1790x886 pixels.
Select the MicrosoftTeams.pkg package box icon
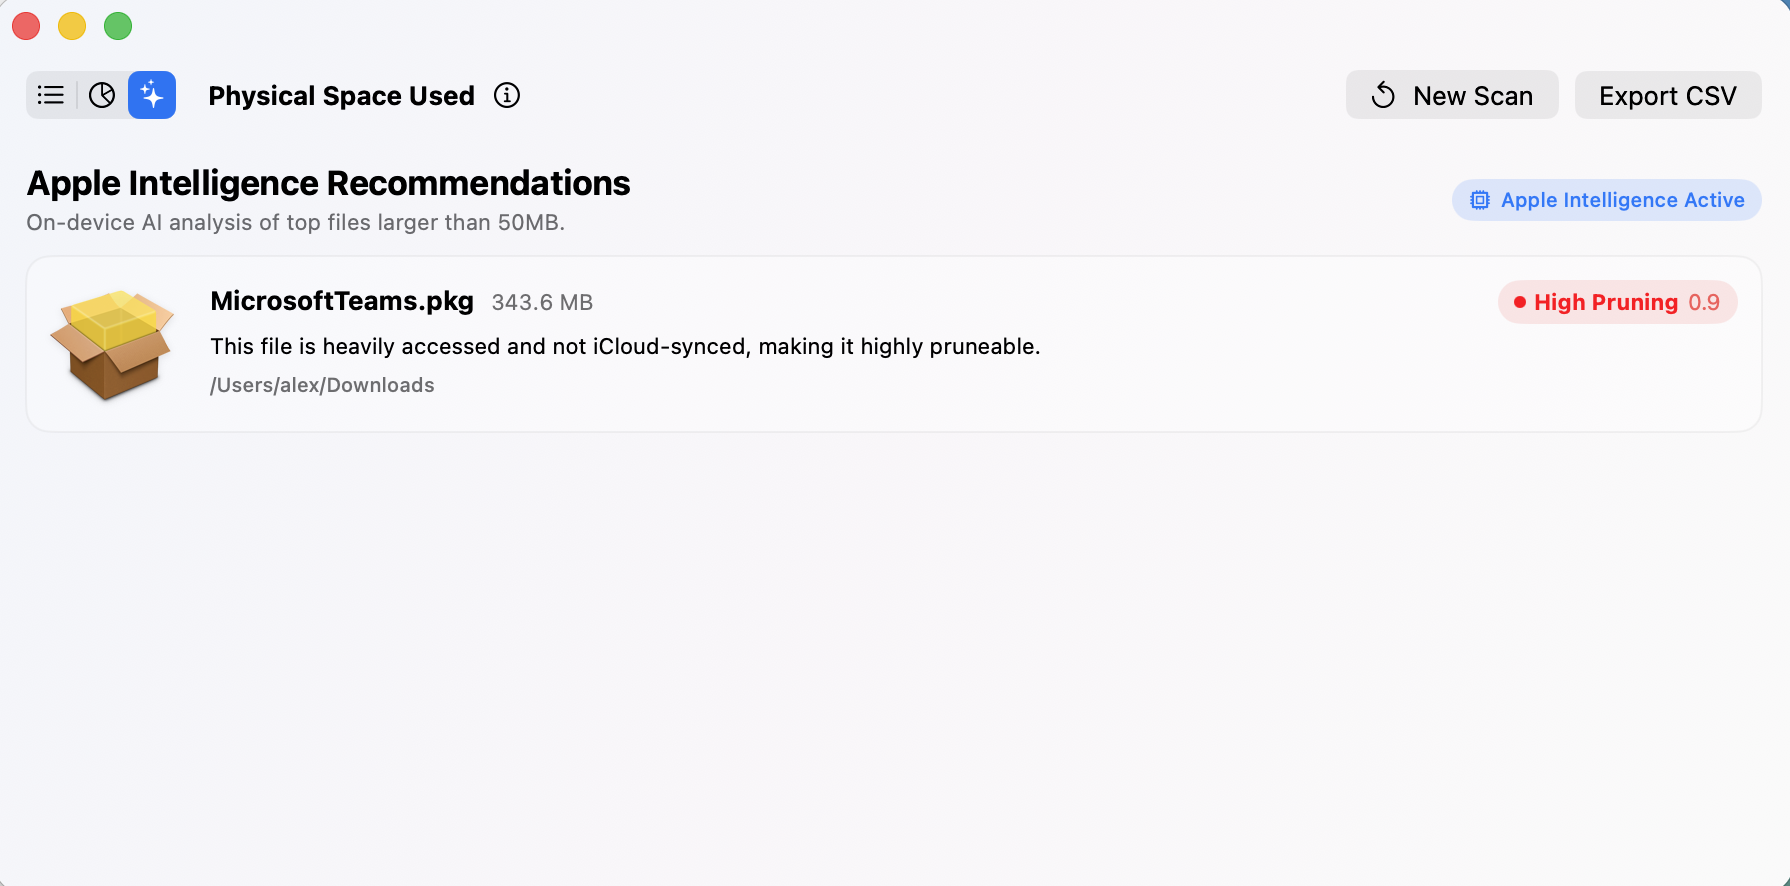tap(112, 344)
